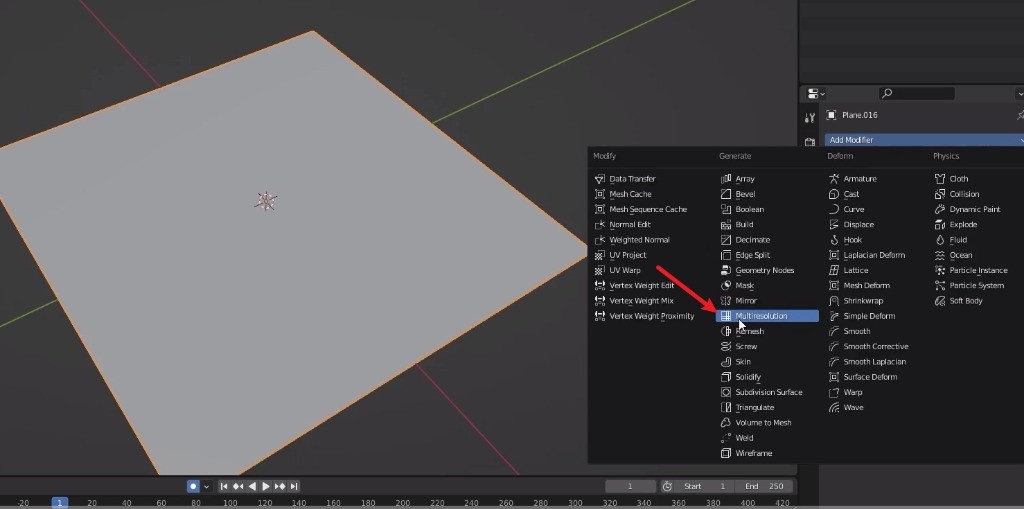Add the Wave modifier
The height and width of the screenshot is (509, 1024).
846,408
